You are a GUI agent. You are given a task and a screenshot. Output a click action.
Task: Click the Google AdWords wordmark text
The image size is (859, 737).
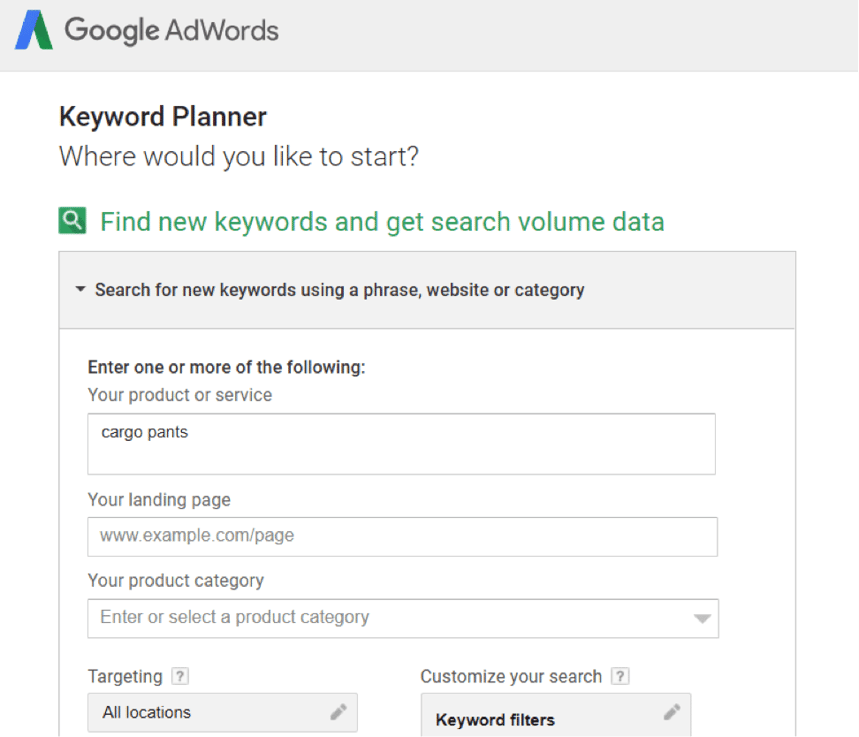[x=171, y=30]
